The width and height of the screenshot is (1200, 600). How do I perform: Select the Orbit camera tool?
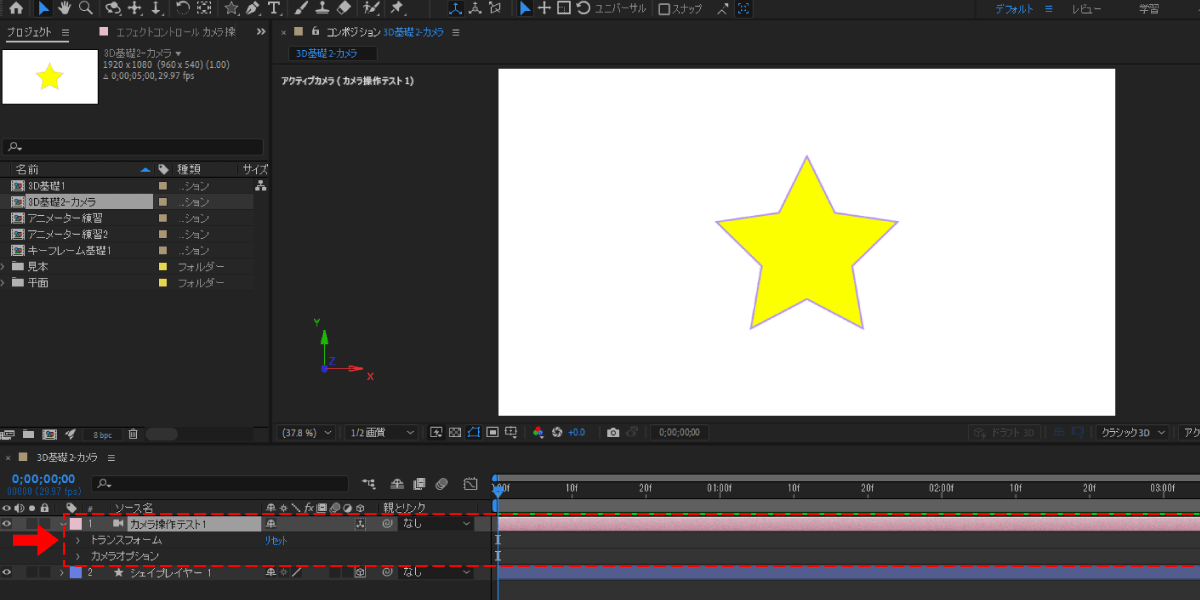coord(113,9)
